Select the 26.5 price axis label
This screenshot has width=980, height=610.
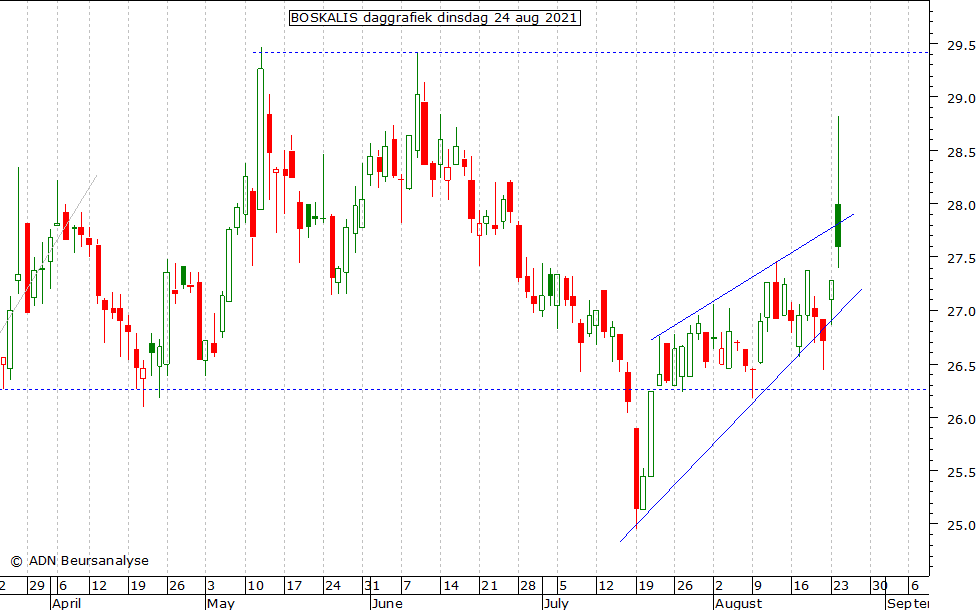[961, 366]
